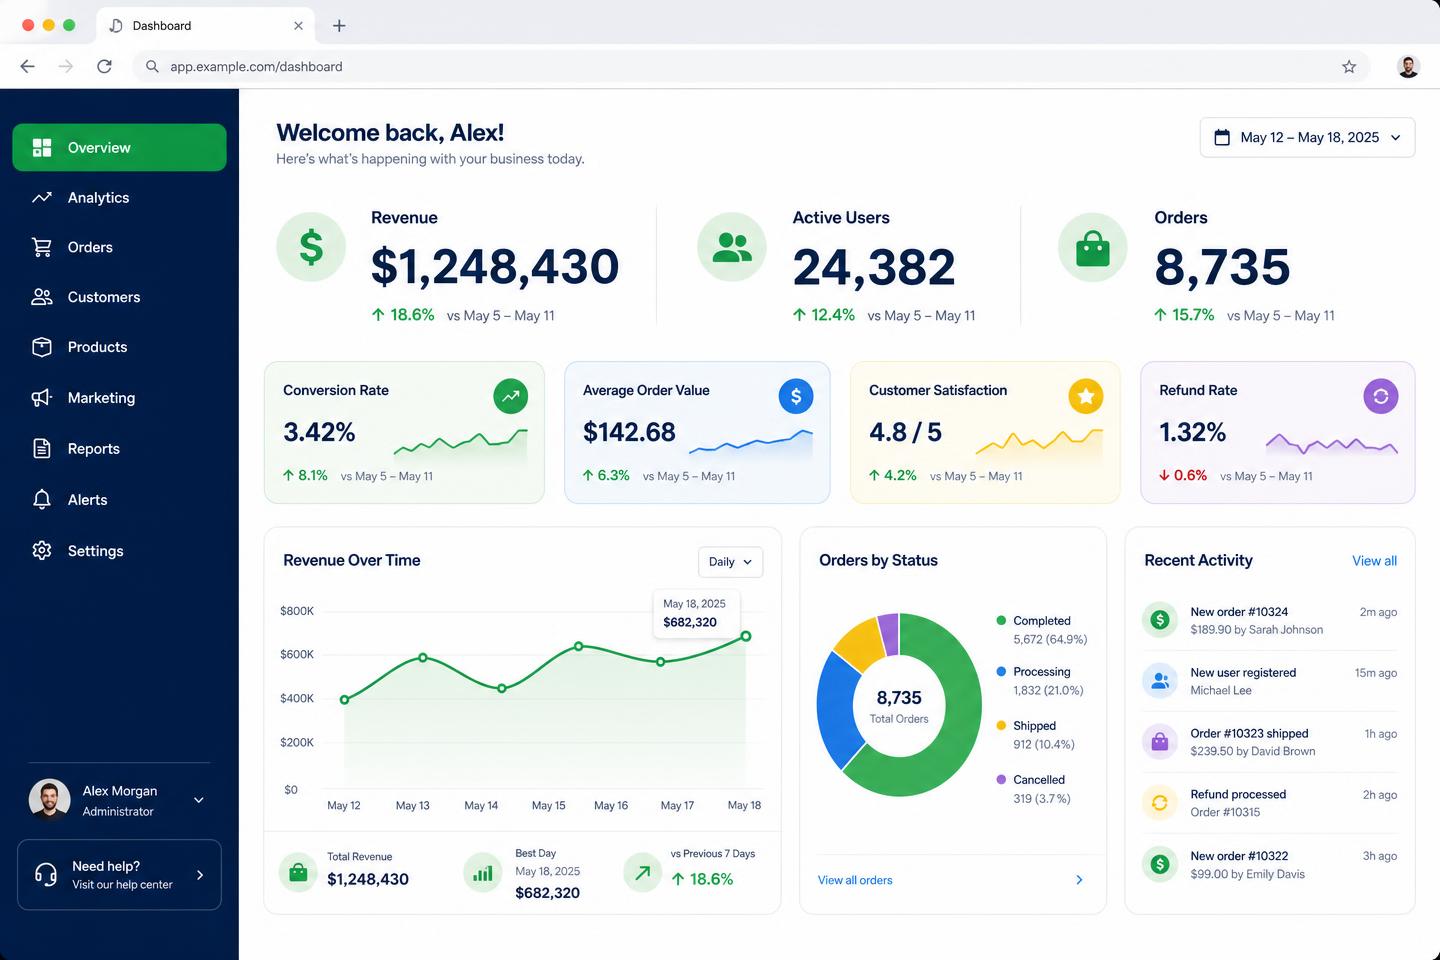Click the Revenue dollar sign icon
The width and height of the screenshot is (1440, 960).
click(x=311, y=247)
